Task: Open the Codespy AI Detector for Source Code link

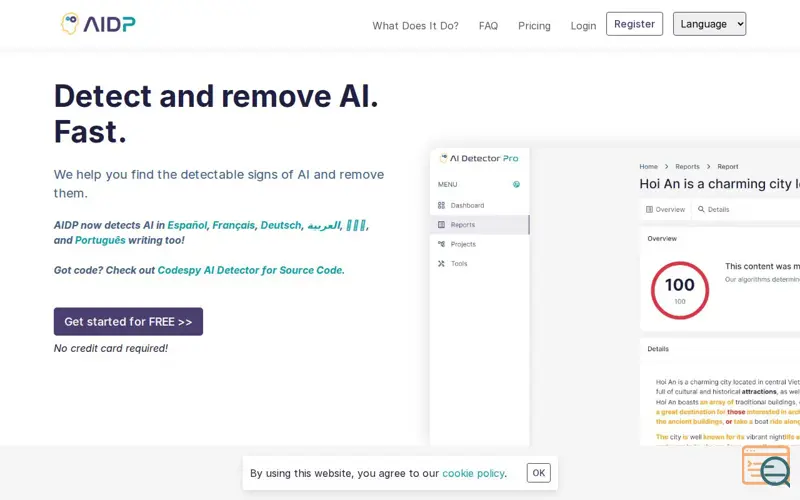Action: click(x=251, y=270)
